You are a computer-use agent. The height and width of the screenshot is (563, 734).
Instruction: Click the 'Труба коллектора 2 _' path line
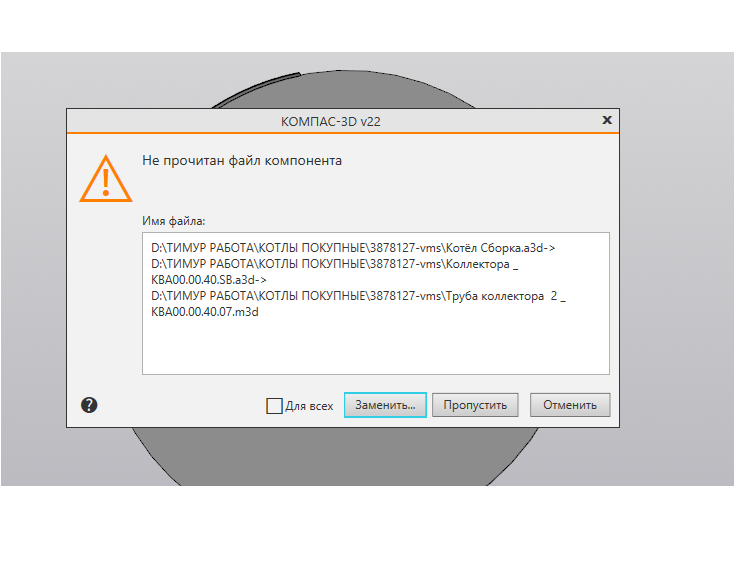tap(358, 296)
